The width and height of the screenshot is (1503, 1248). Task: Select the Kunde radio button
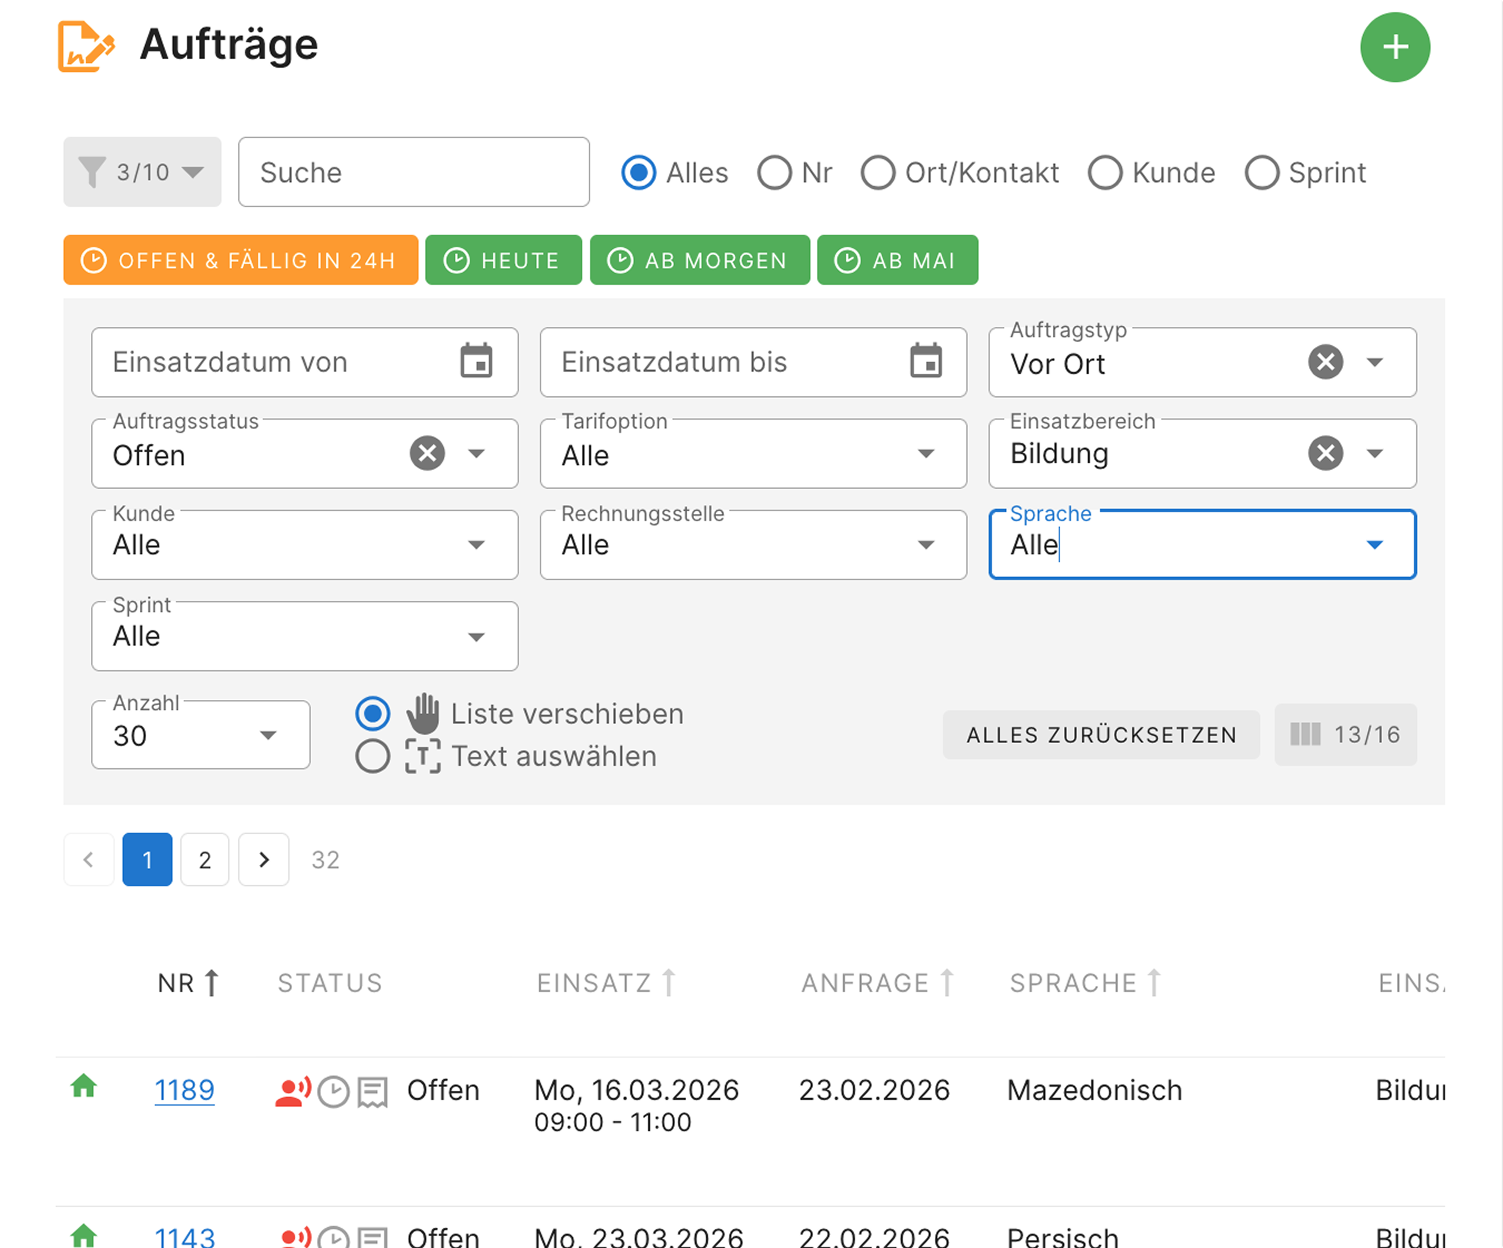tap(1105, 172)
